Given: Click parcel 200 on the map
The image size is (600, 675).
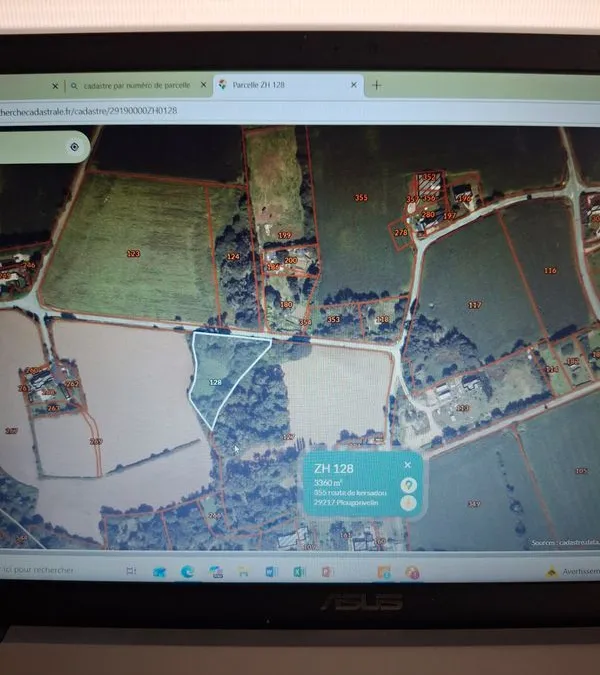Looking at the screenshot, I should pyautogui.click(x=291, y=260).
